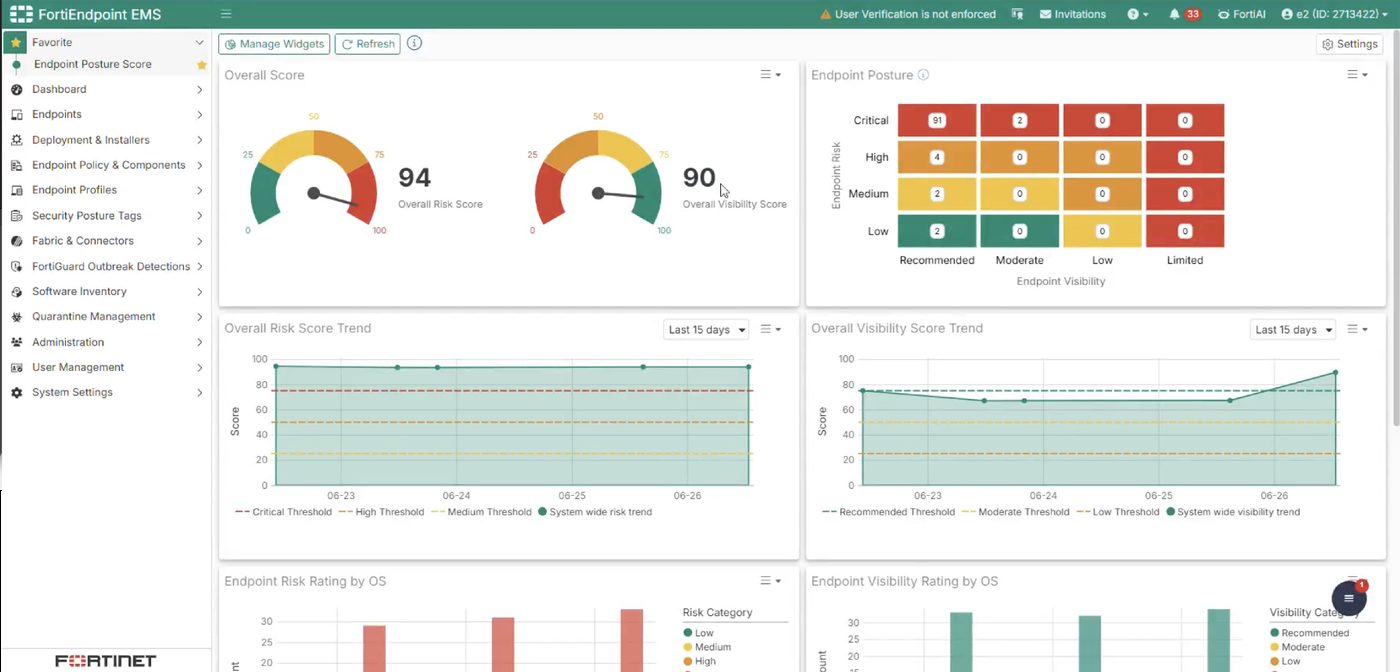Click the Critical/Recommended cell showing 91

(x=937, y=120)
